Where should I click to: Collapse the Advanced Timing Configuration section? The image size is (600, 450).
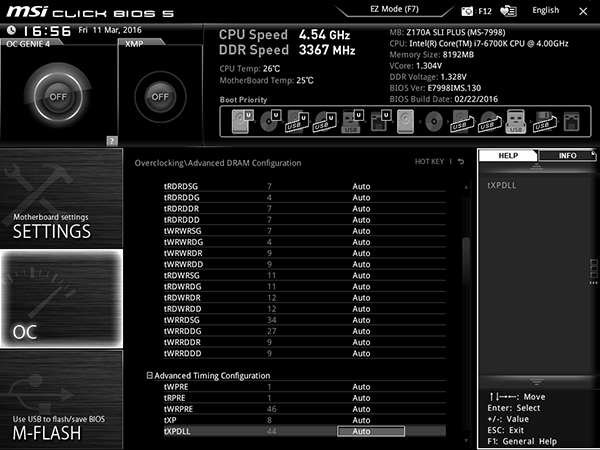pyautogui.click(x=149, y=375)
